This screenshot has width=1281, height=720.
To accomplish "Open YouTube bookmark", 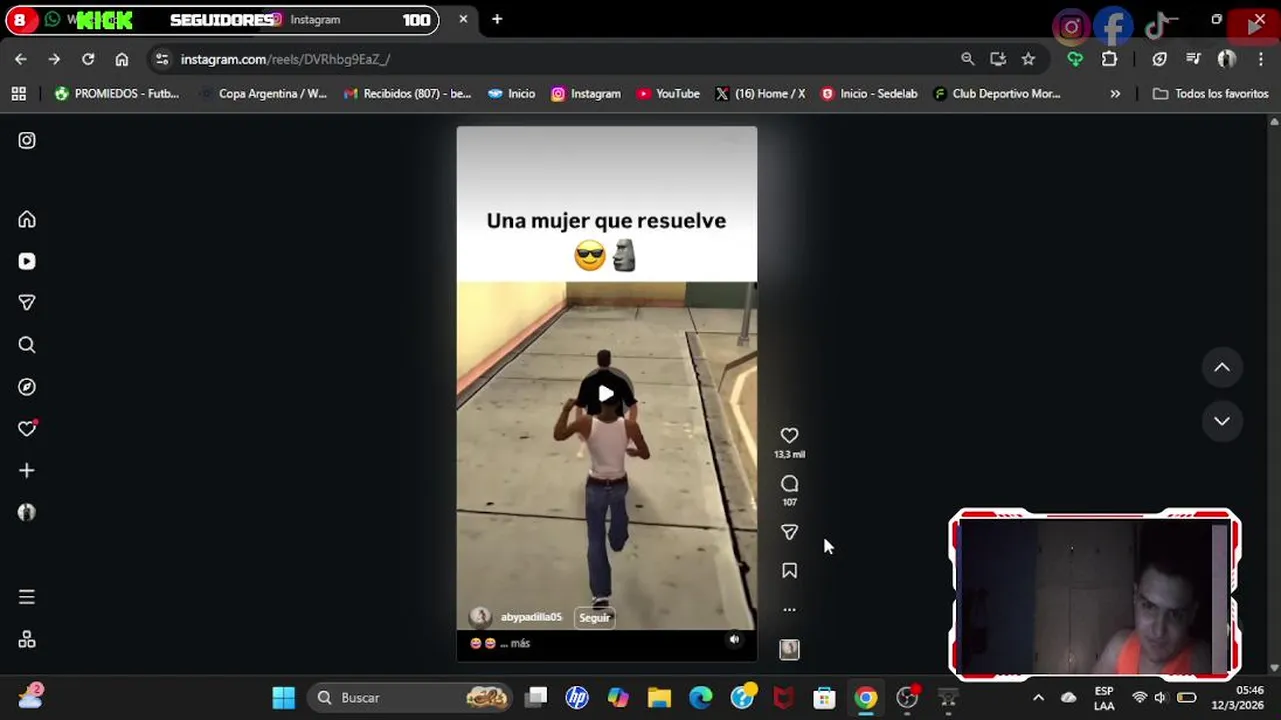I will point(668,93).
